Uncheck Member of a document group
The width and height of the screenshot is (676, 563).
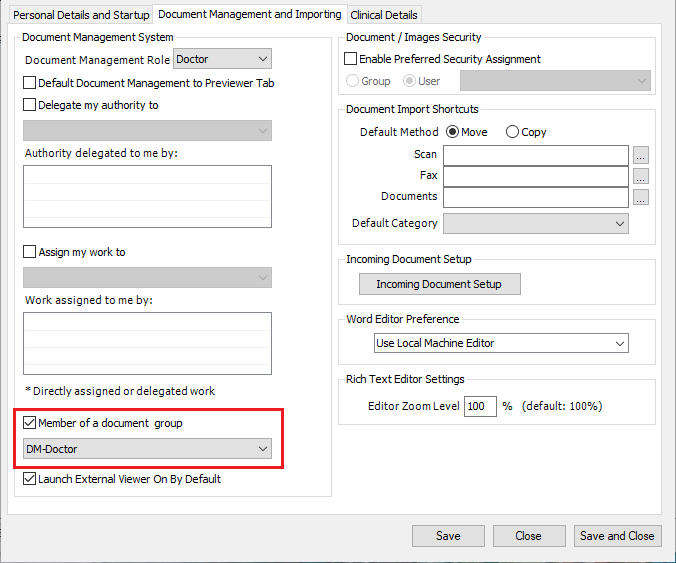(29, 422)
